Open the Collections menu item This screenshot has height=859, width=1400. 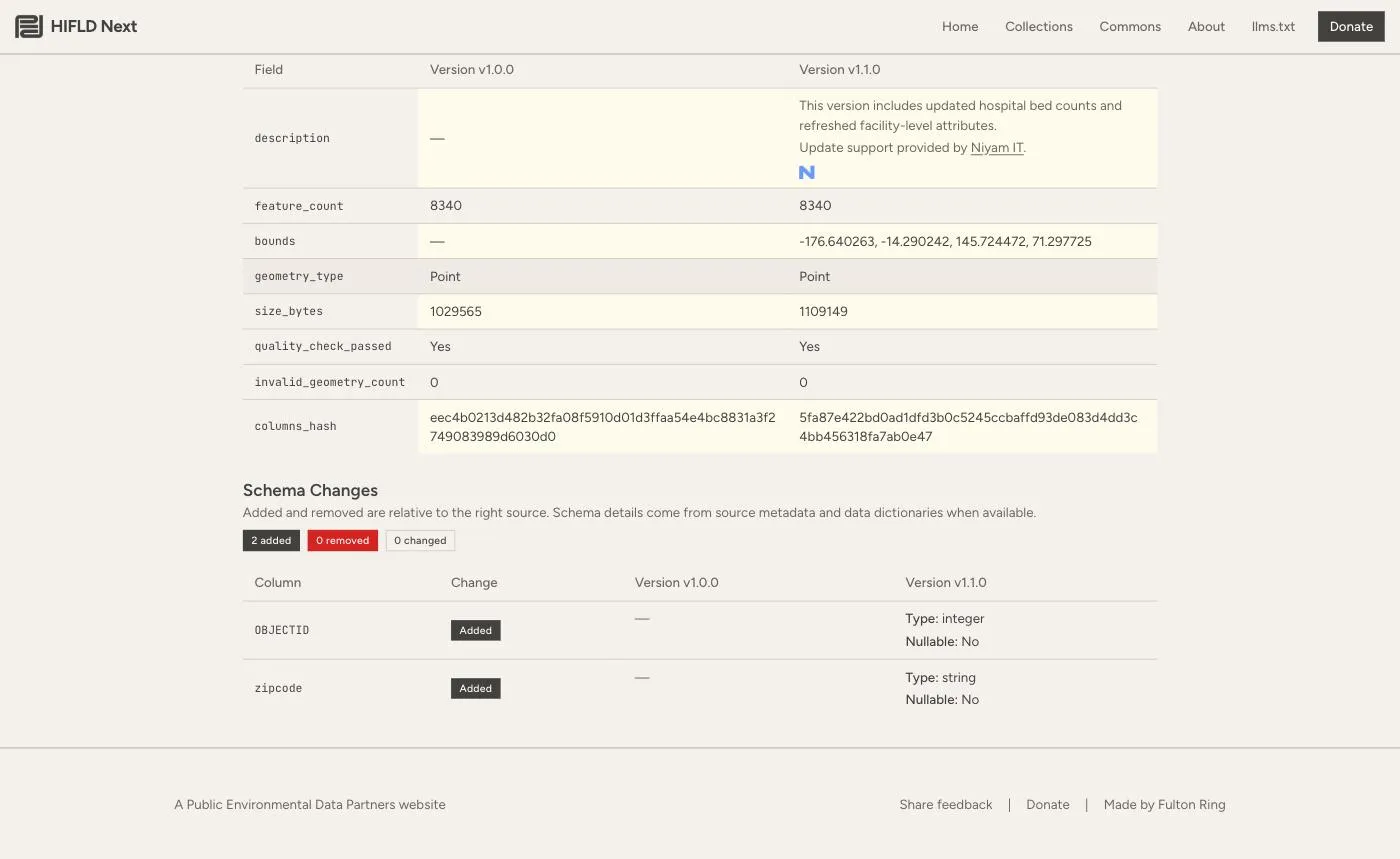click(1039, 27)
